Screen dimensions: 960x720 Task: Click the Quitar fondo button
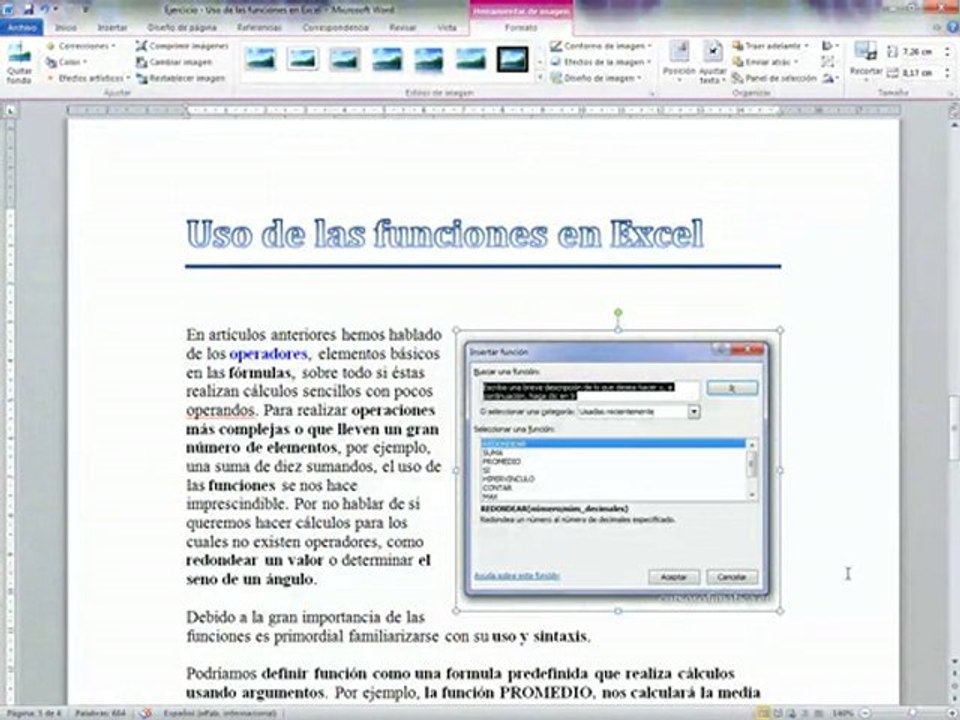click(19, 62)
